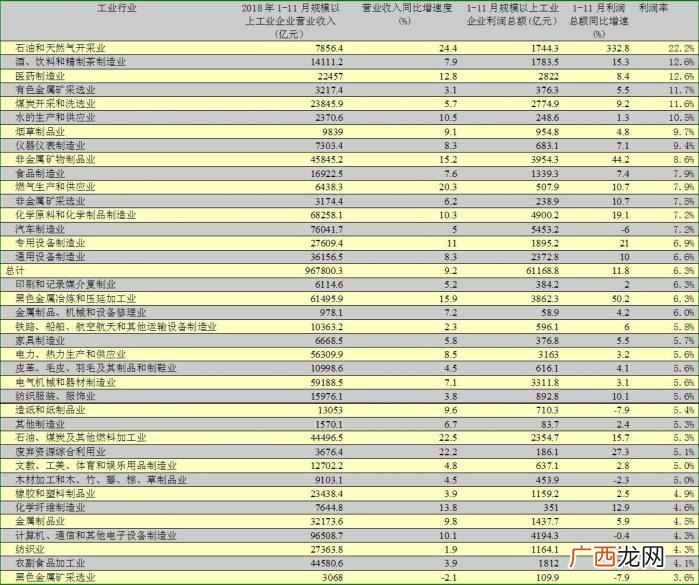Click revenue value 14111.2
The height and width of the screenshot is (585, 699).
point(326,62)
